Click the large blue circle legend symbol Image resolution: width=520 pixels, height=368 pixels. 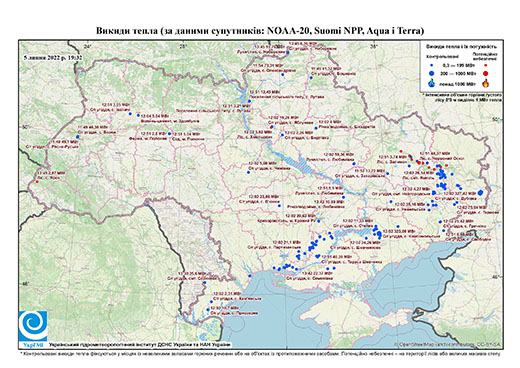431,73
